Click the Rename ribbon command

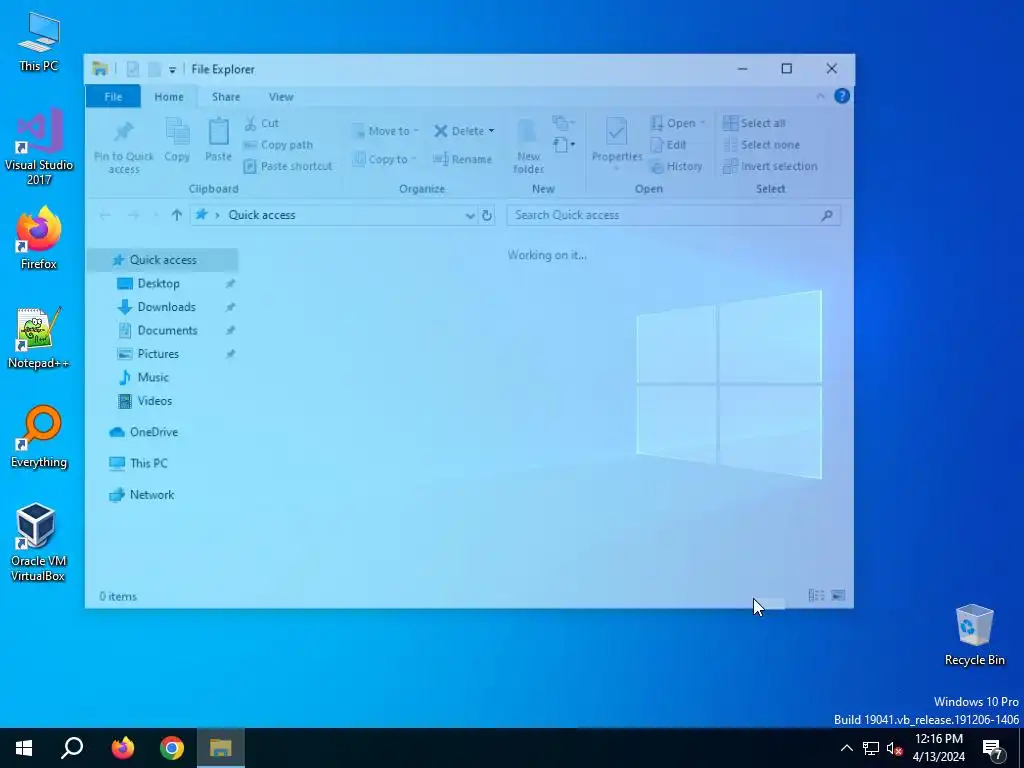(463, 159)
